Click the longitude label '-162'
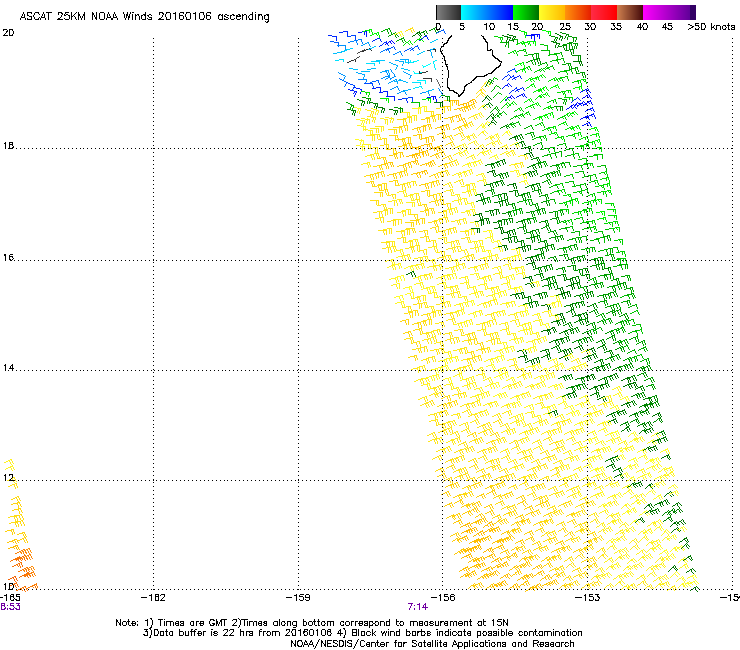Screen dimensions: 740x650 coord(153,598)
